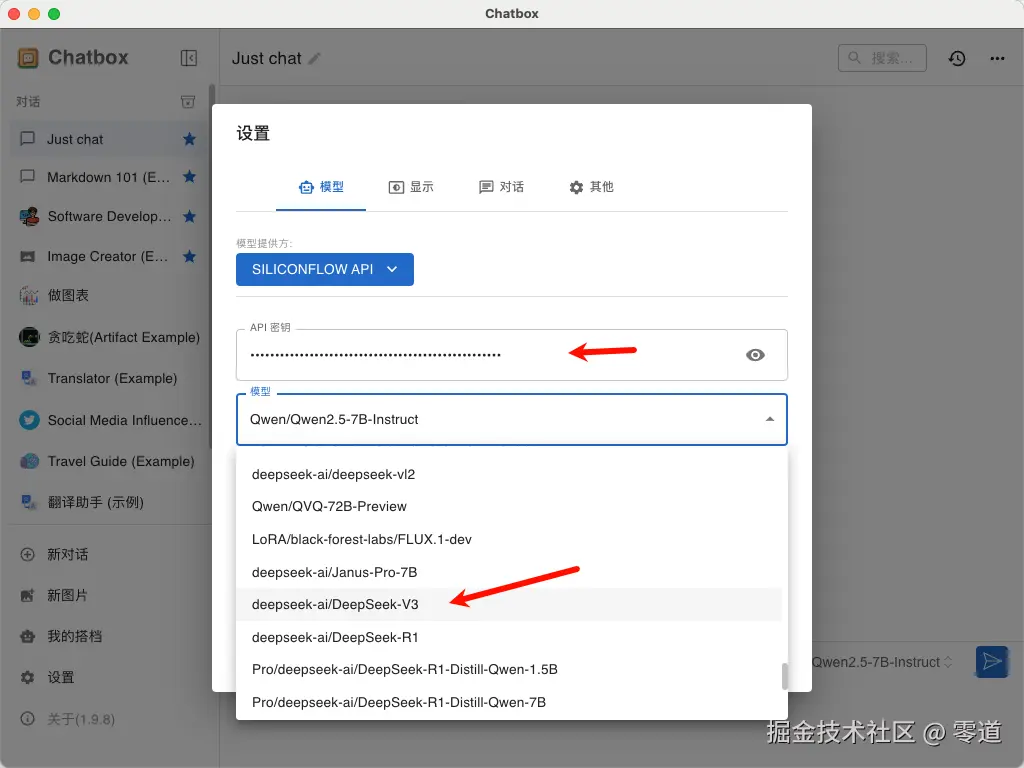
Task: Select deepseek-ai/deepseek-vl2 from the list
Action: pos(509,474)
